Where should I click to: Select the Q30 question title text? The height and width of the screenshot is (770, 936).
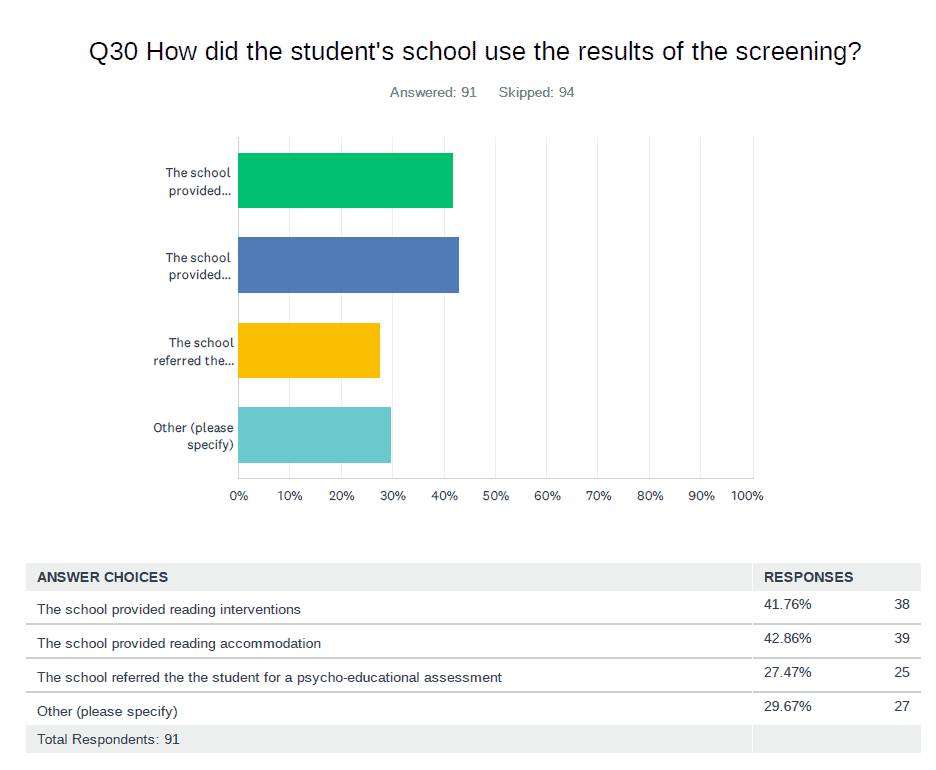point(475,53)
